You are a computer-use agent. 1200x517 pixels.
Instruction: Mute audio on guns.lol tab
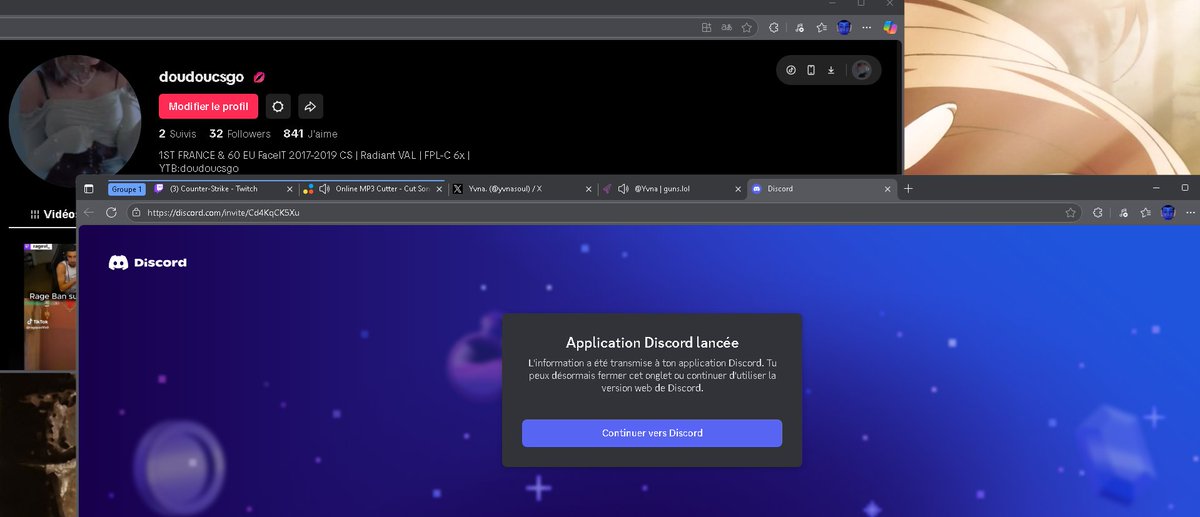(x=623, y=188)
